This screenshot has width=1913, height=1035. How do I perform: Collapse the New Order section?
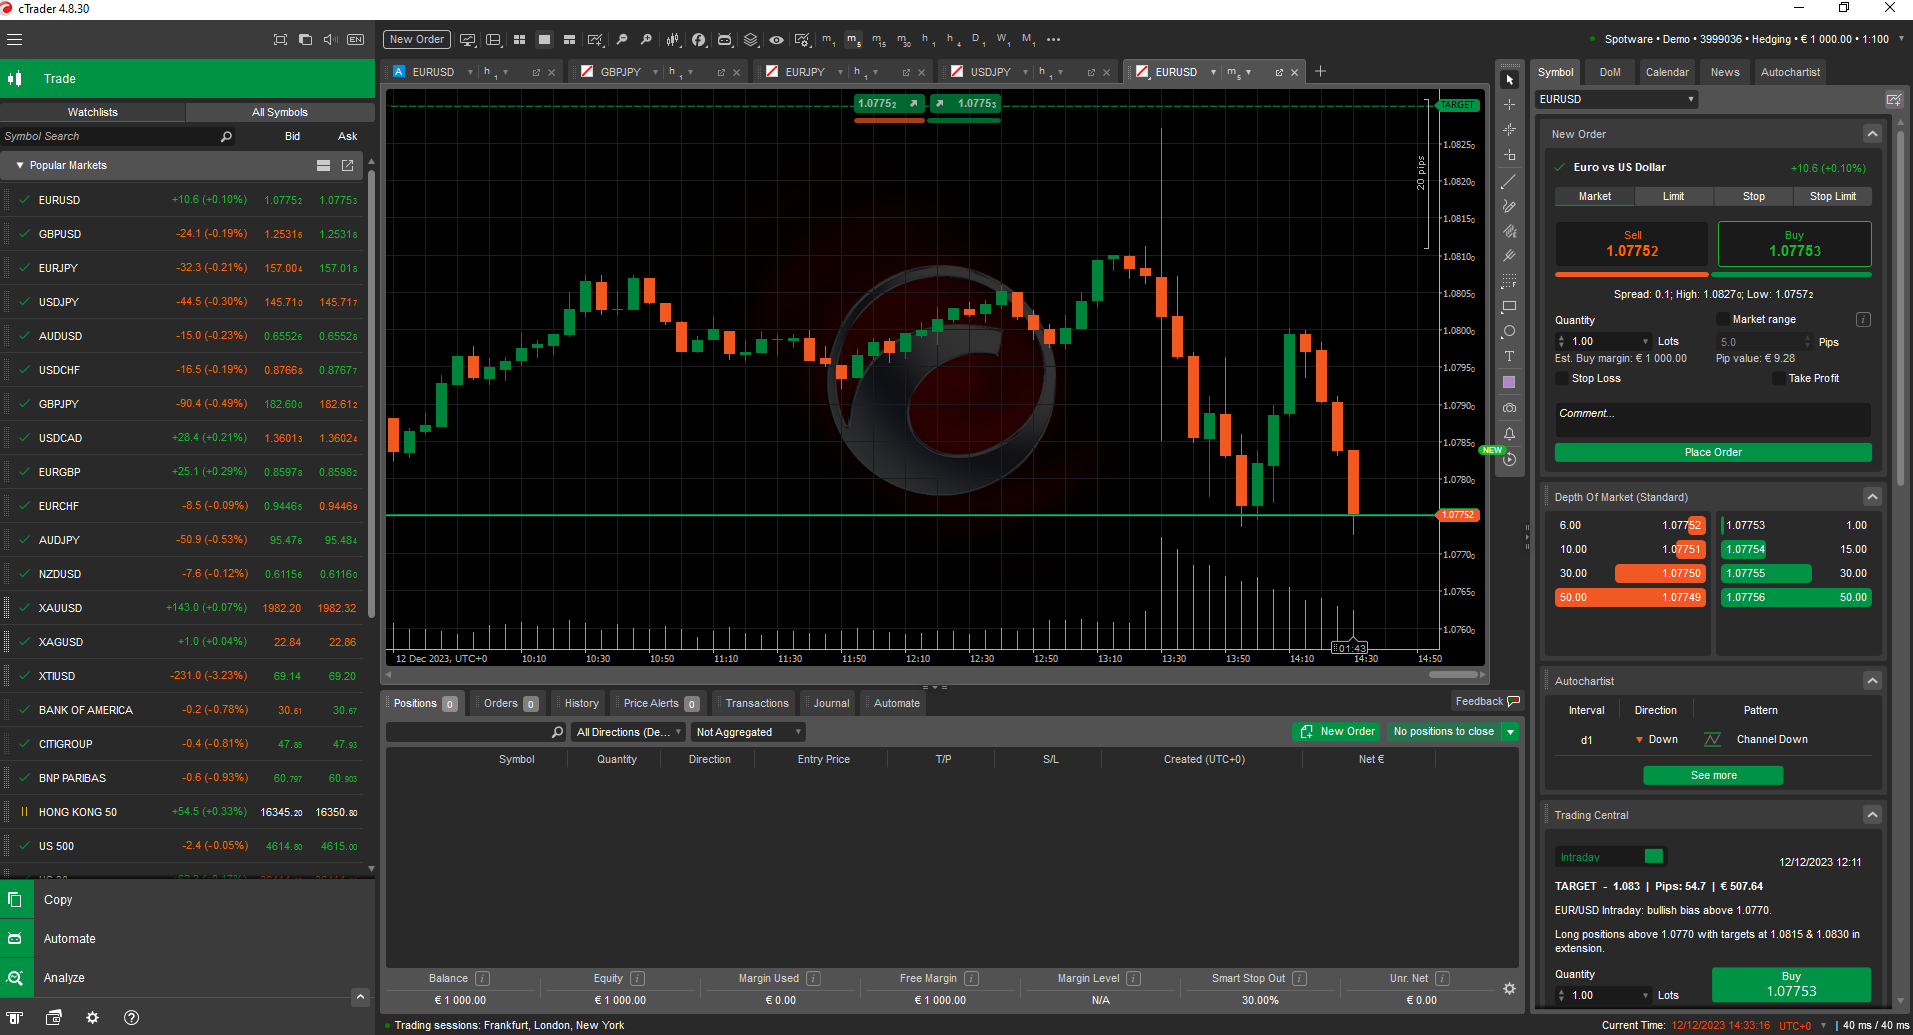tap(1872, 134)
